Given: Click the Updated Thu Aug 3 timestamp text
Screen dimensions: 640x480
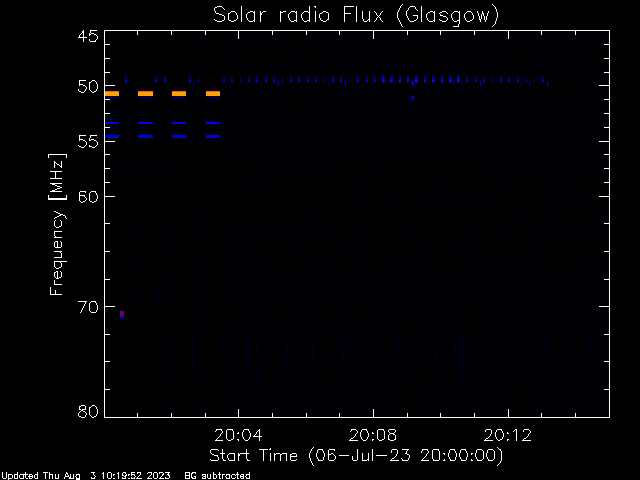Looking at the screenshot, I should click(86, 475).
